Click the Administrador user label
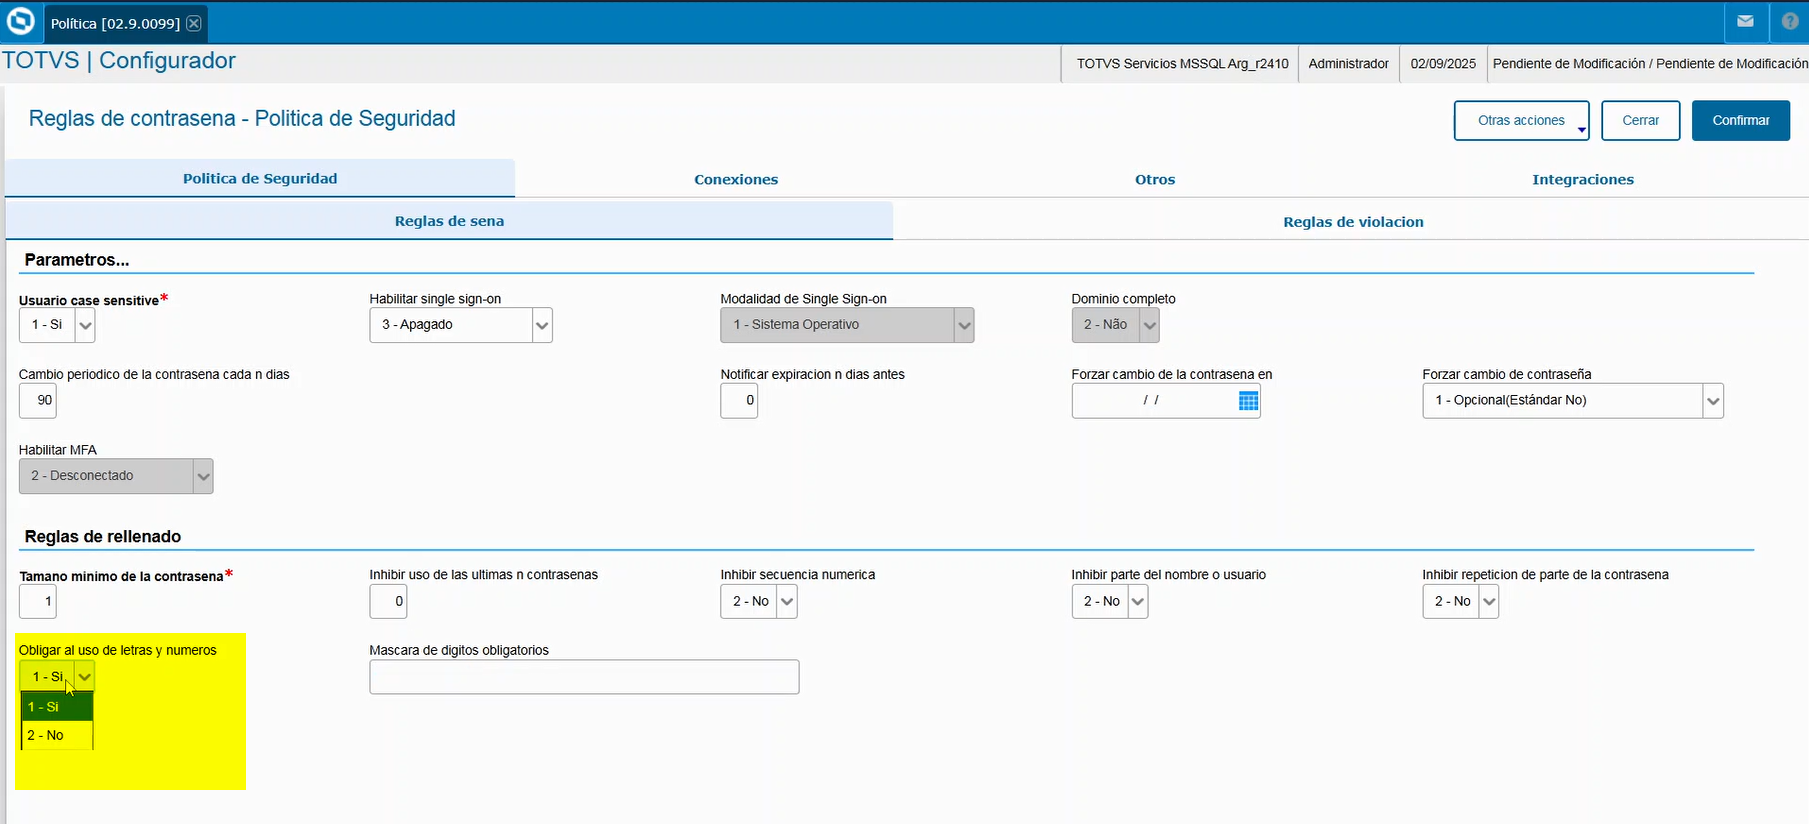 point(1348,63)
